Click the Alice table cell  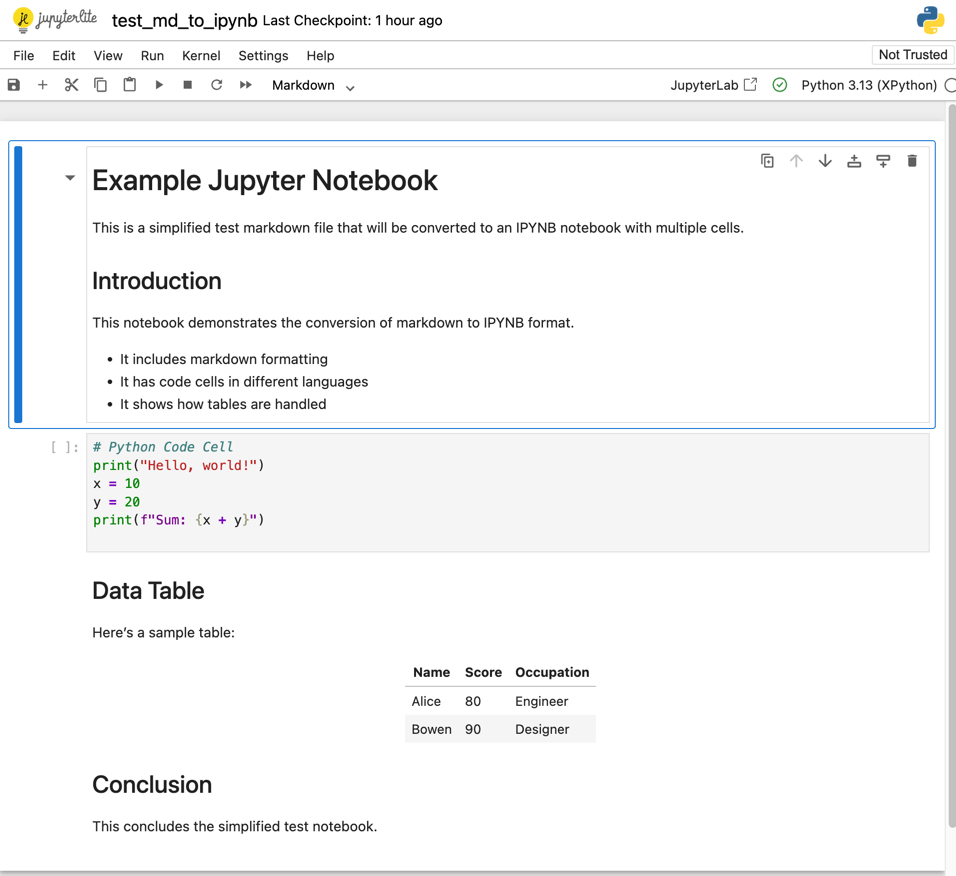point(426,701)
